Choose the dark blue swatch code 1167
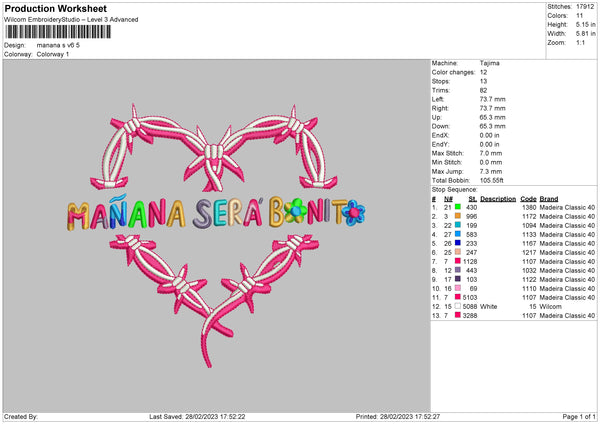600x424 pixels. [459, 244]
